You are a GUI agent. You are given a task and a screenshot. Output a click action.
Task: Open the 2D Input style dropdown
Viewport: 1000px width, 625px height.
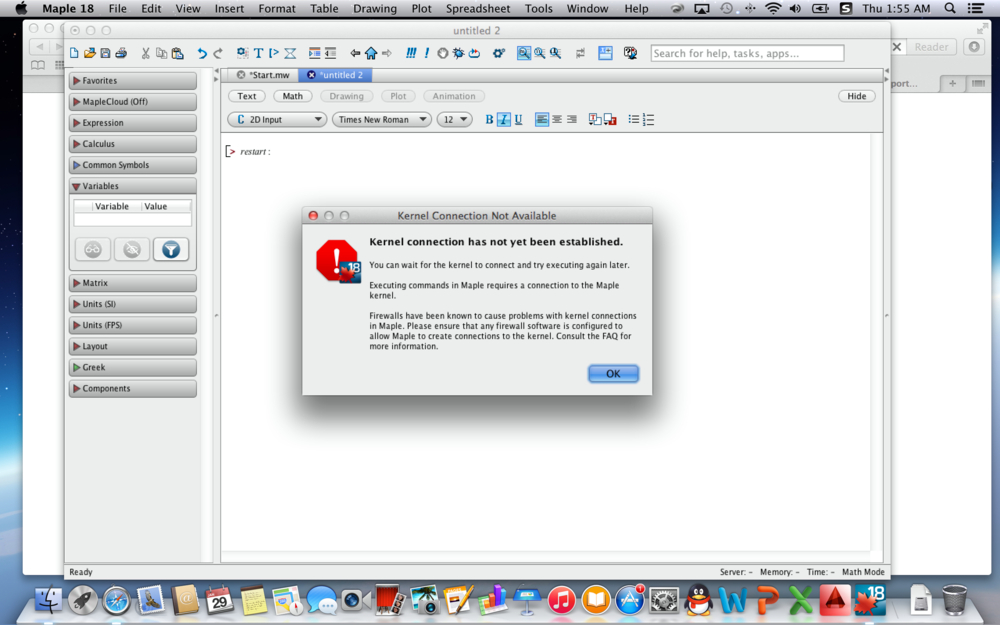(277, 120)
